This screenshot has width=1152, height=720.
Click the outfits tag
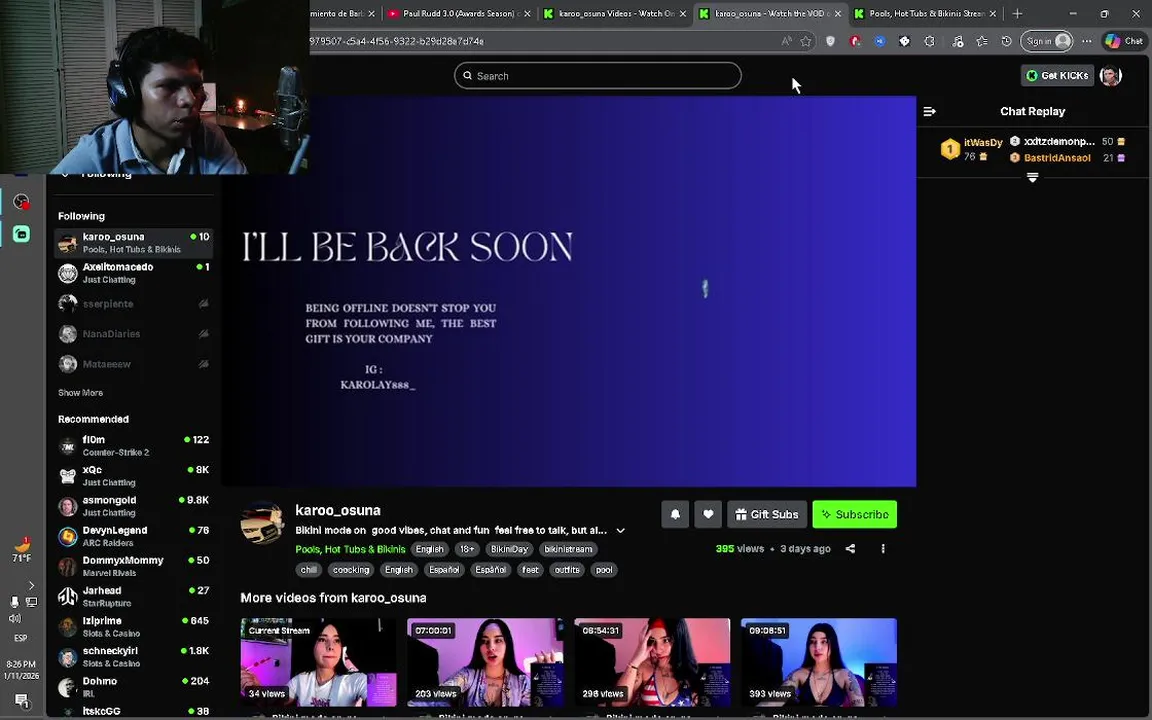(x=566, y=570)
